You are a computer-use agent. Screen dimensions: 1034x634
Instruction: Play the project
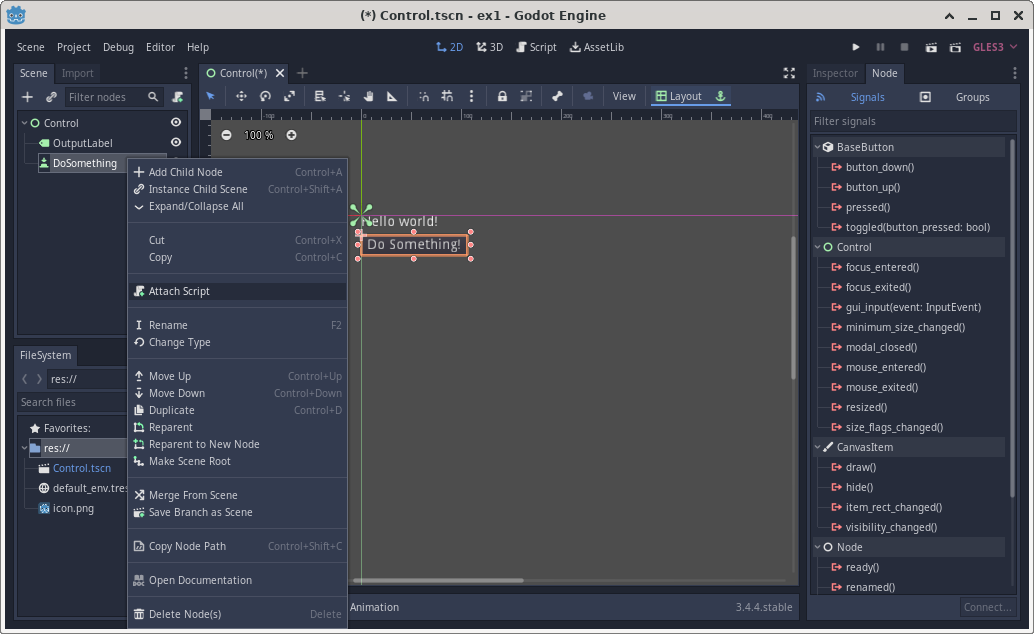[x=855, y=47]
